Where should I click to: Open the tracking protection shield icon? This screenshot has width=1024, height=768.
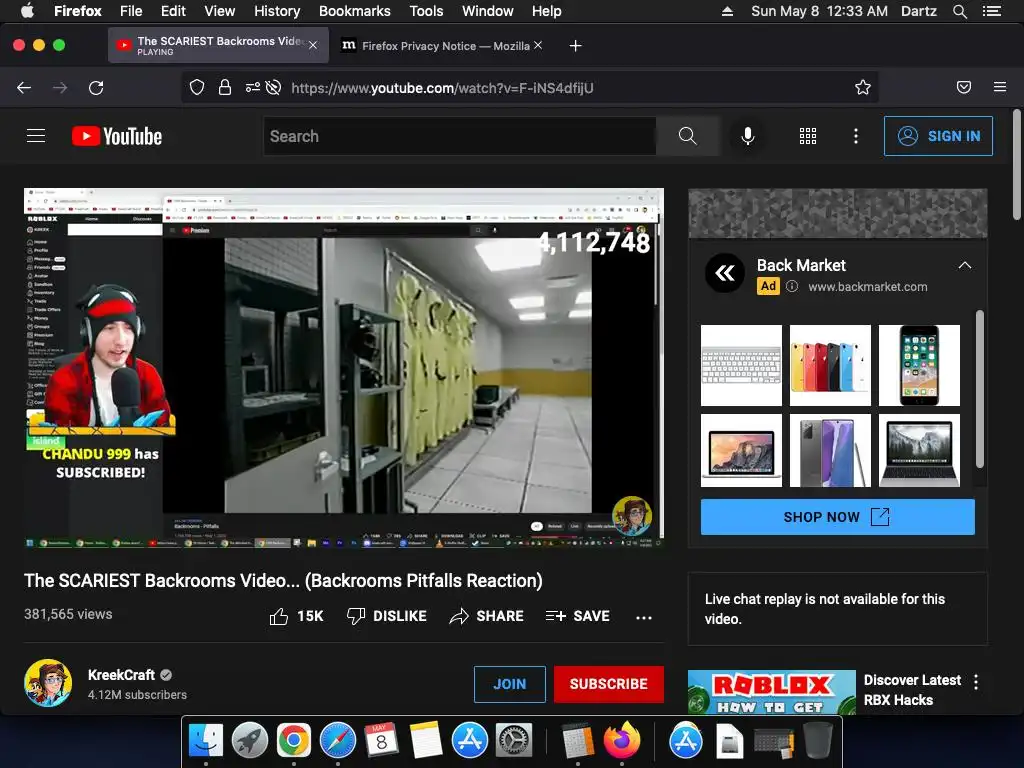(x=197, y=88)
